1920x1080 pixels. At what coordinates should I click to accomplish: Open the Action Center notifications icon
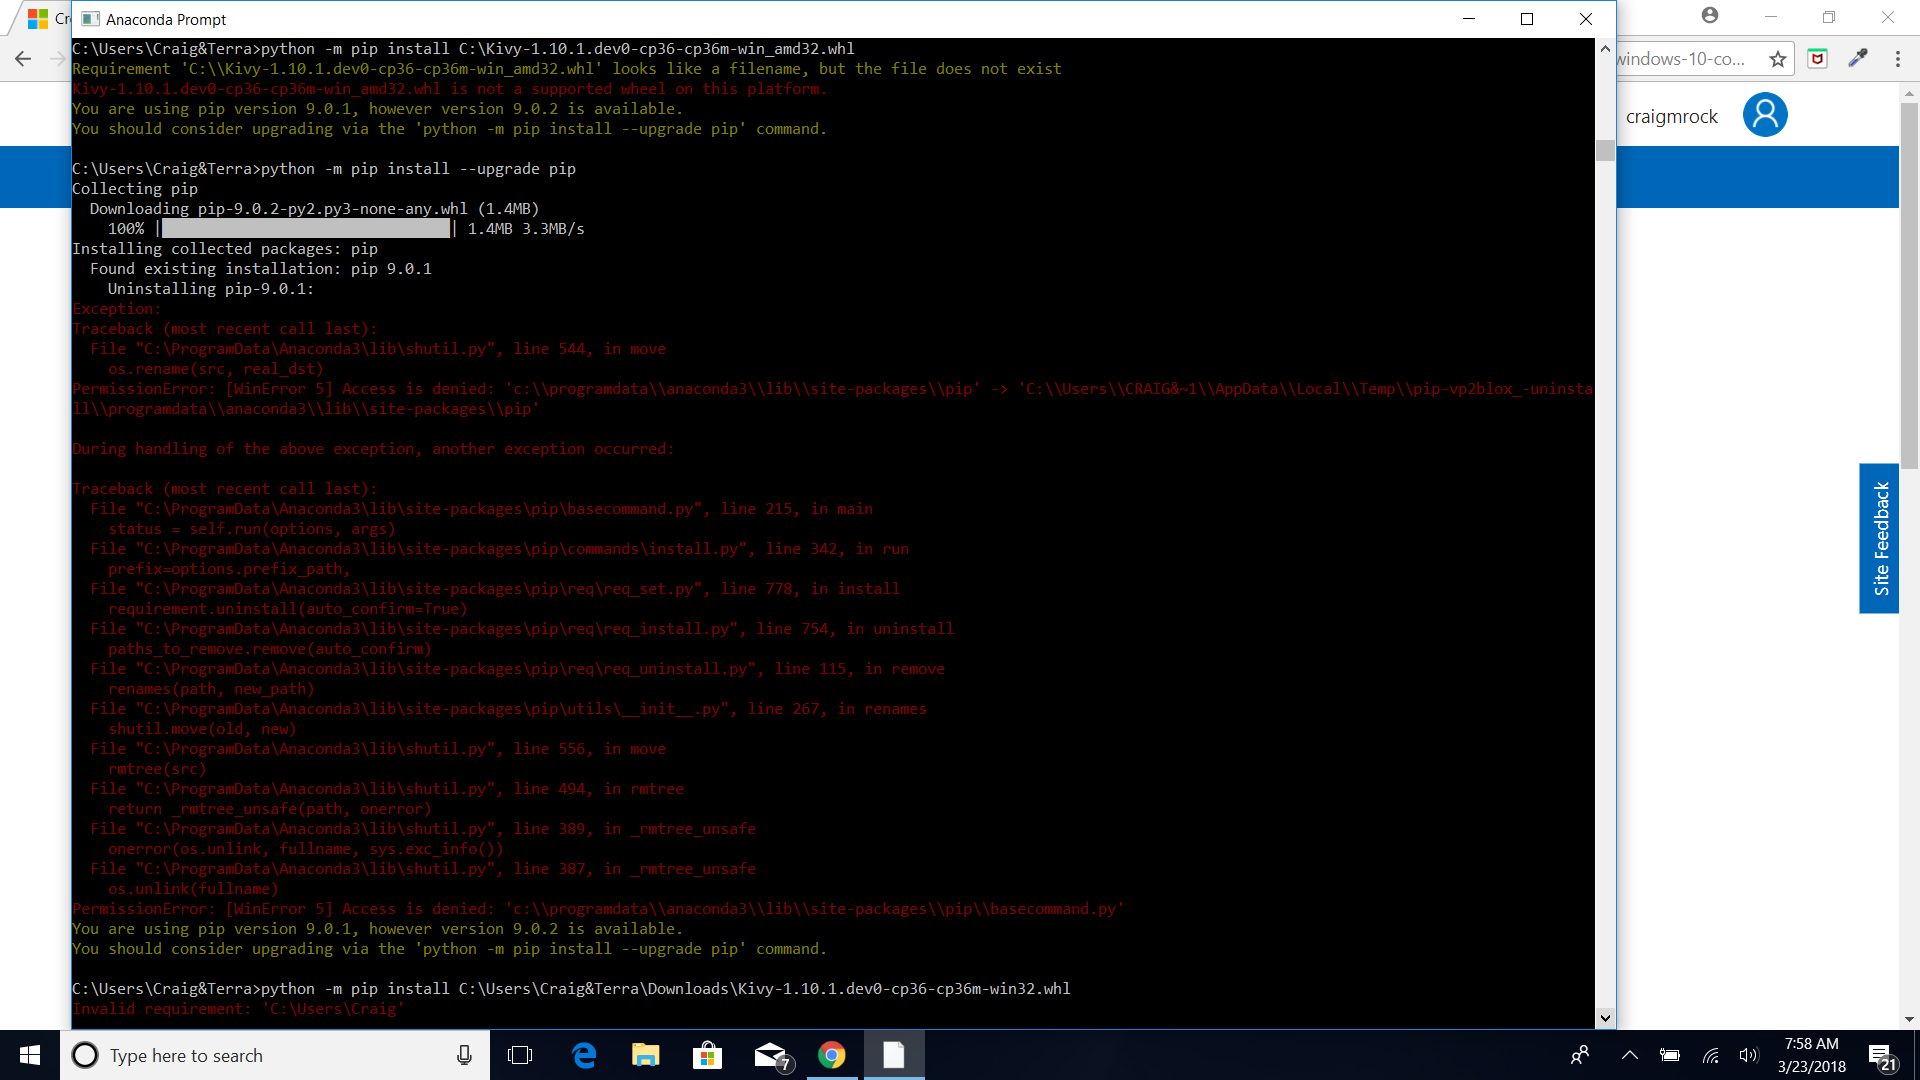pyautogui.click(x=1881, y=1056)
